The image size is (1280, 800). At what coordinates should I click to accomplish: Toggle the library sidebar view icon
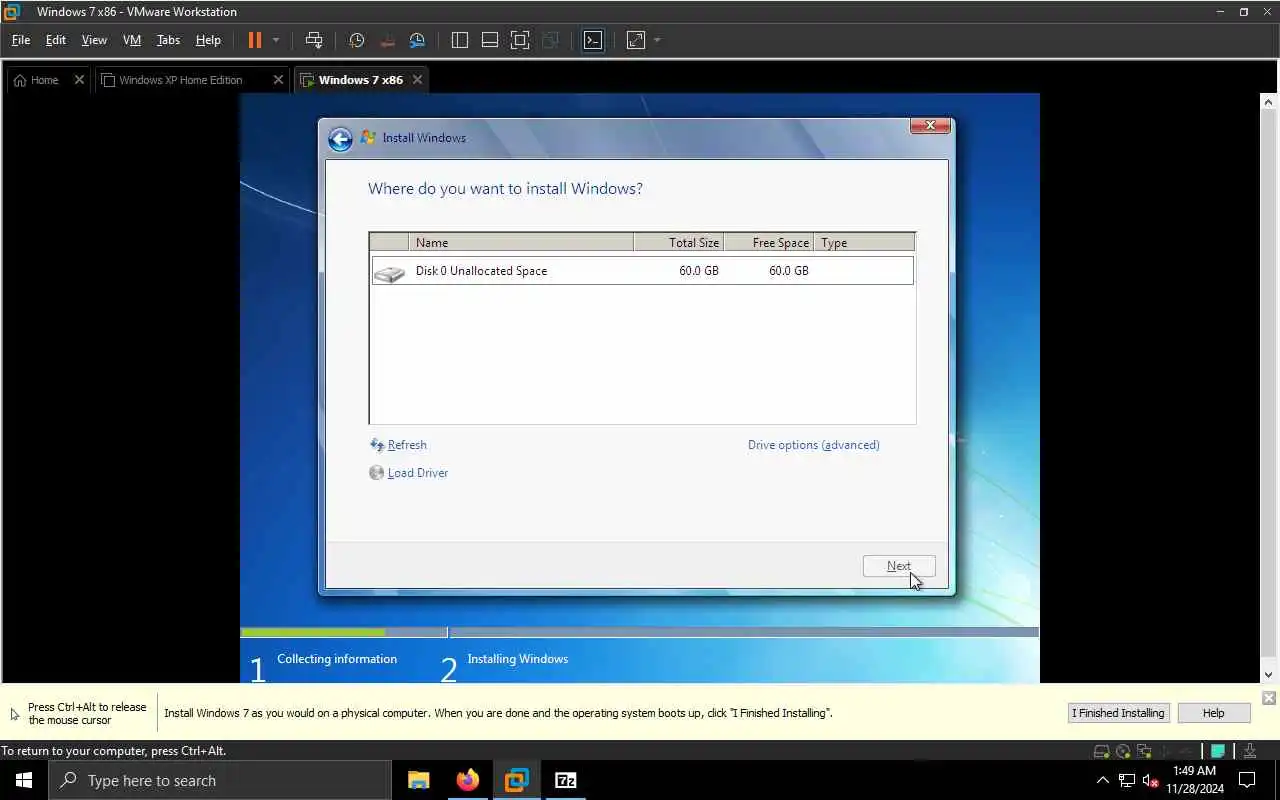[460, 40]
